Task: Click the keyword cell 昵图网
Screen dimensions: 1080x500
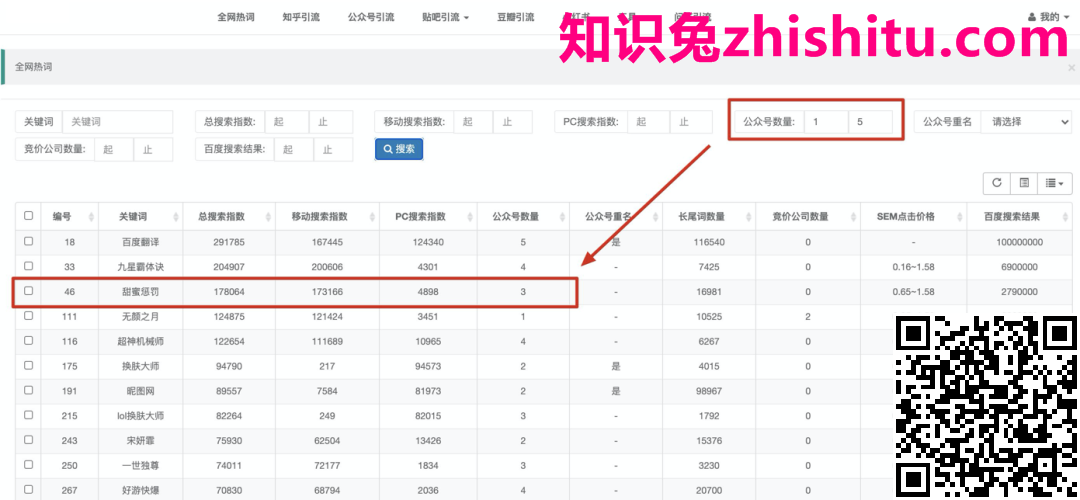Action: click(141, 391)
